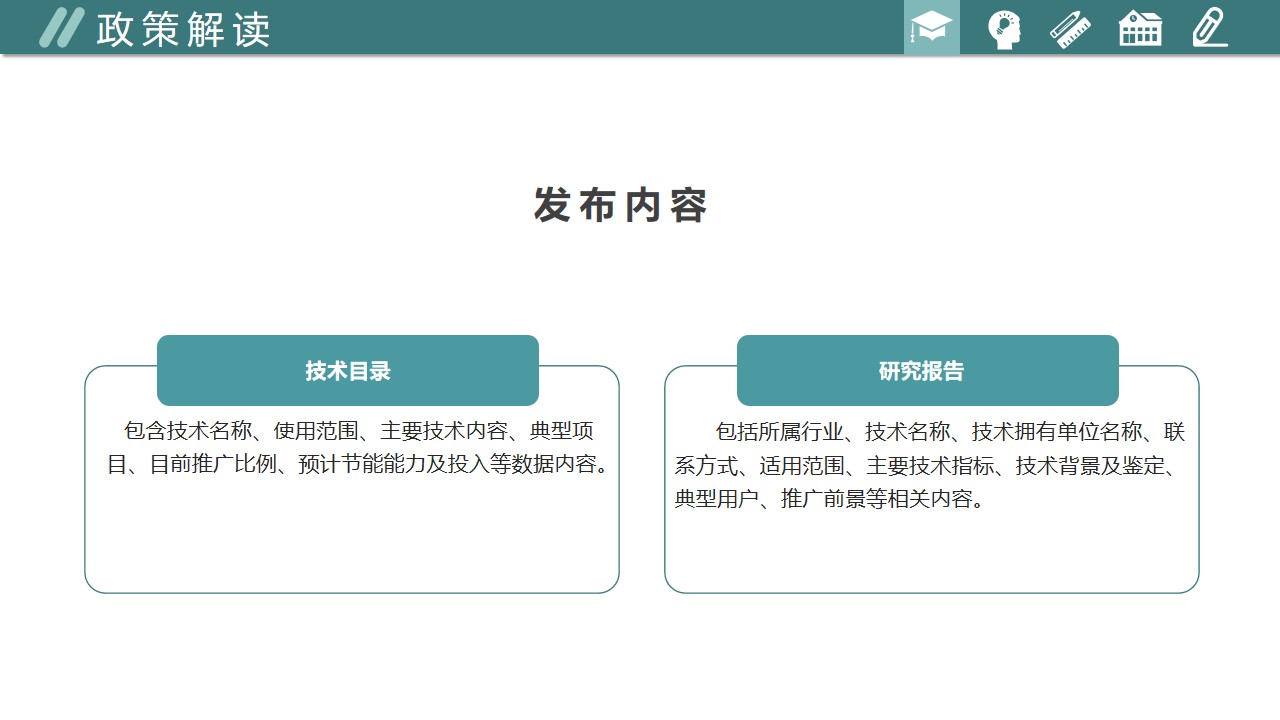Click the text line ending 推广前景等相关内容
The height and width of the screenshot is (720, 1280).
pyautogui.click(x=831, y=499)
